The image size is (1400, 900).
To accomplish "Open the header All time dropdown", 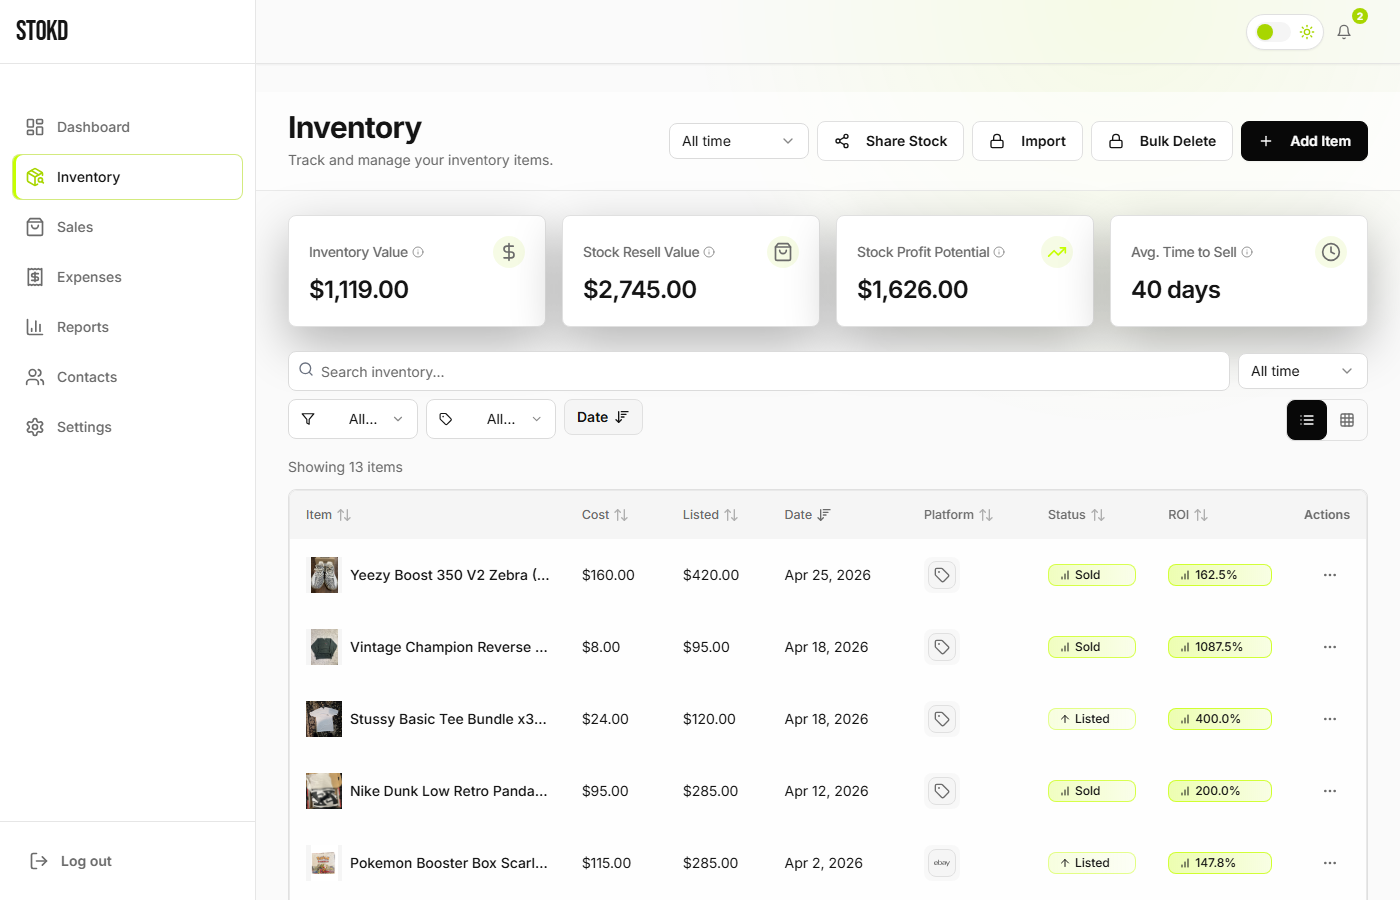I will click(x=738, y=141).
